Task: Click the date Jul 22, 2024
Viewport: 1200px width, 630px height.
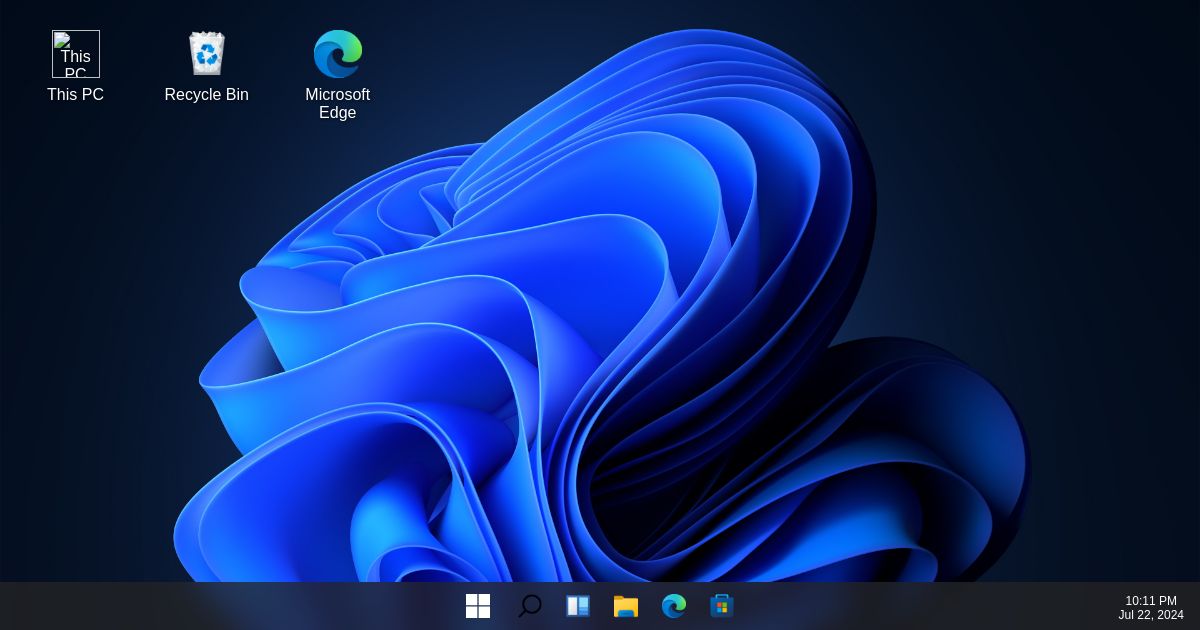Action: (1150, 614)
